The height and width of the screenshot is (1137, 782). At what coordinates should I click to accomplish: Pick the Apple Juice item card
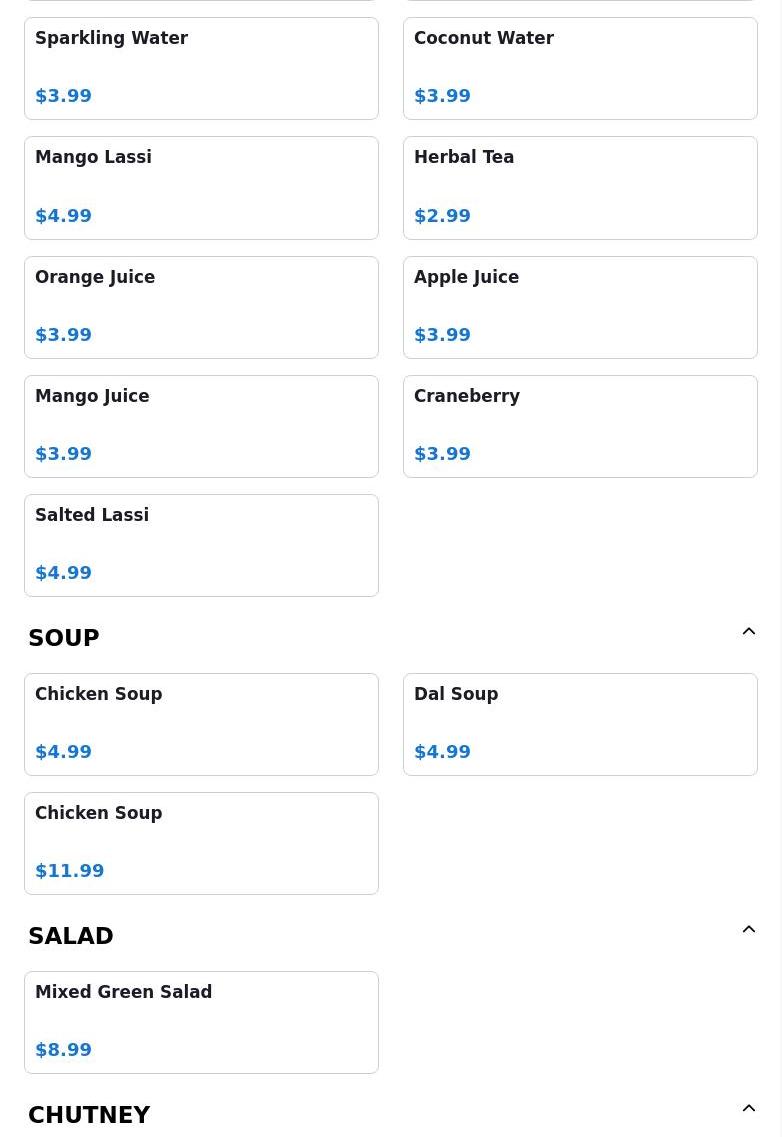580,307
